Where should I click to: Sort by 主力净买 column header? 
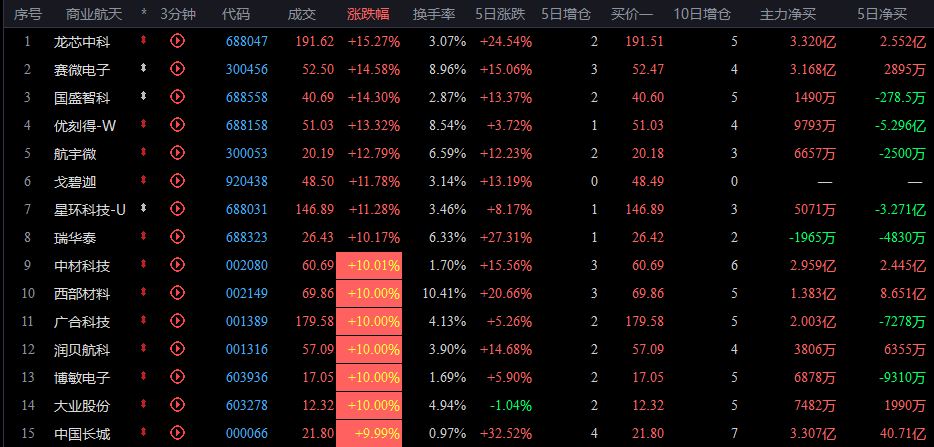pos(788,14)
